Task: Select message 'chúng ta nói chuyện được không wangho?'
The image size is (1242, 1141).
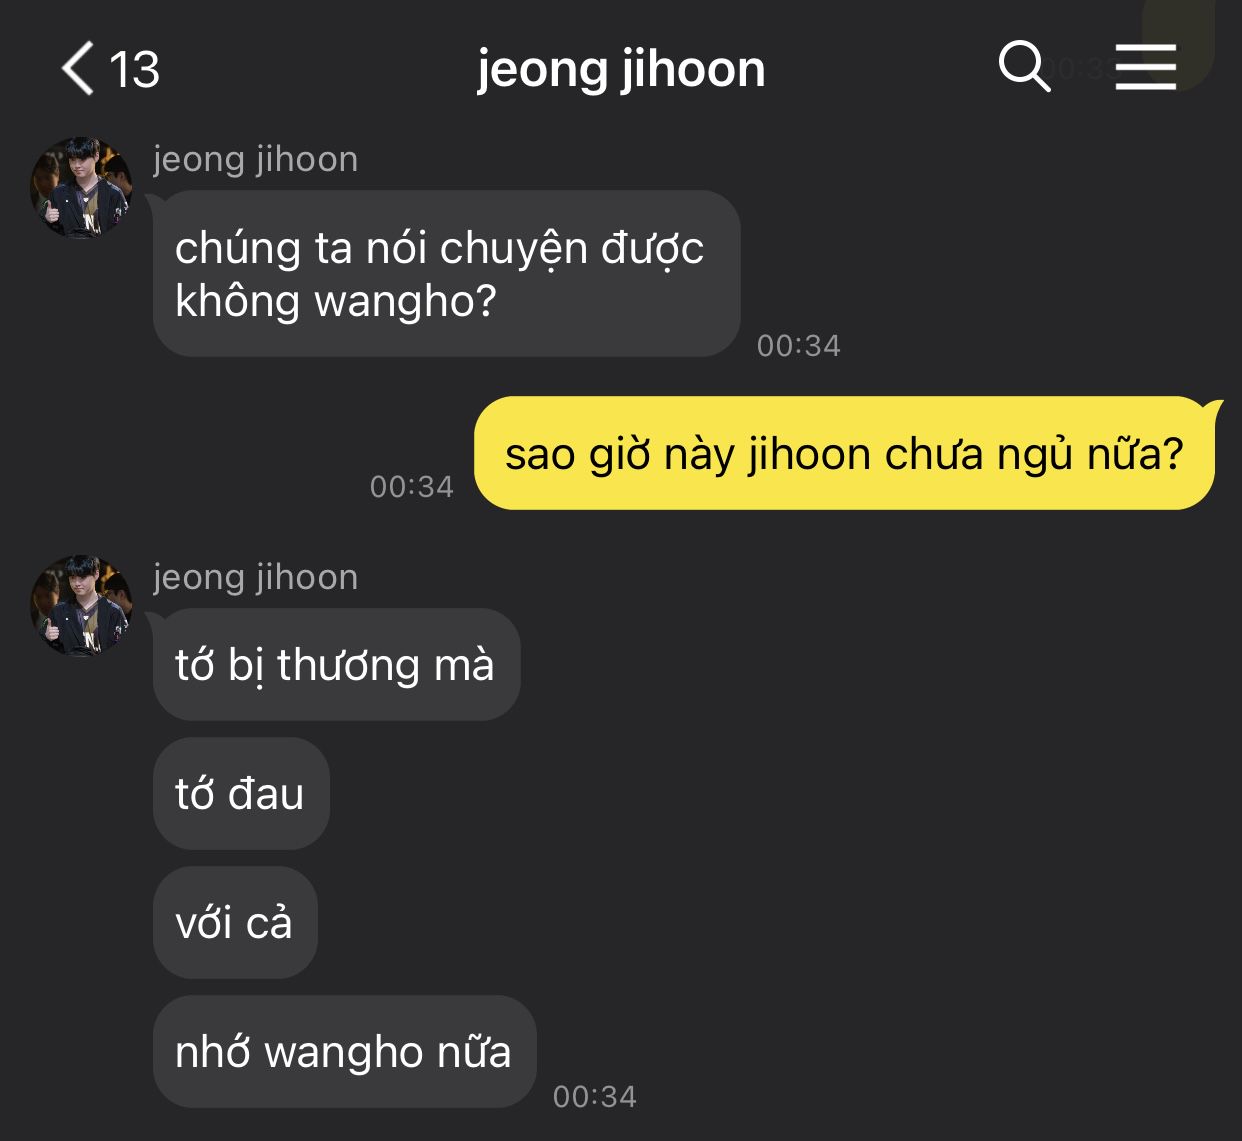Action: tap(446, 273)
